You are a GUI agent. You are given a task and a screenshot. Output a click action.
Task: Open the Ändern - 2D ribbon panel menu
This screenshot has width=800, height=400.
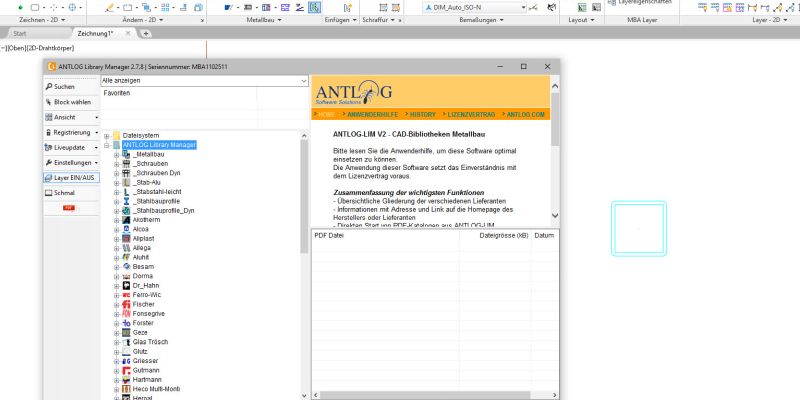click(143, 20)
